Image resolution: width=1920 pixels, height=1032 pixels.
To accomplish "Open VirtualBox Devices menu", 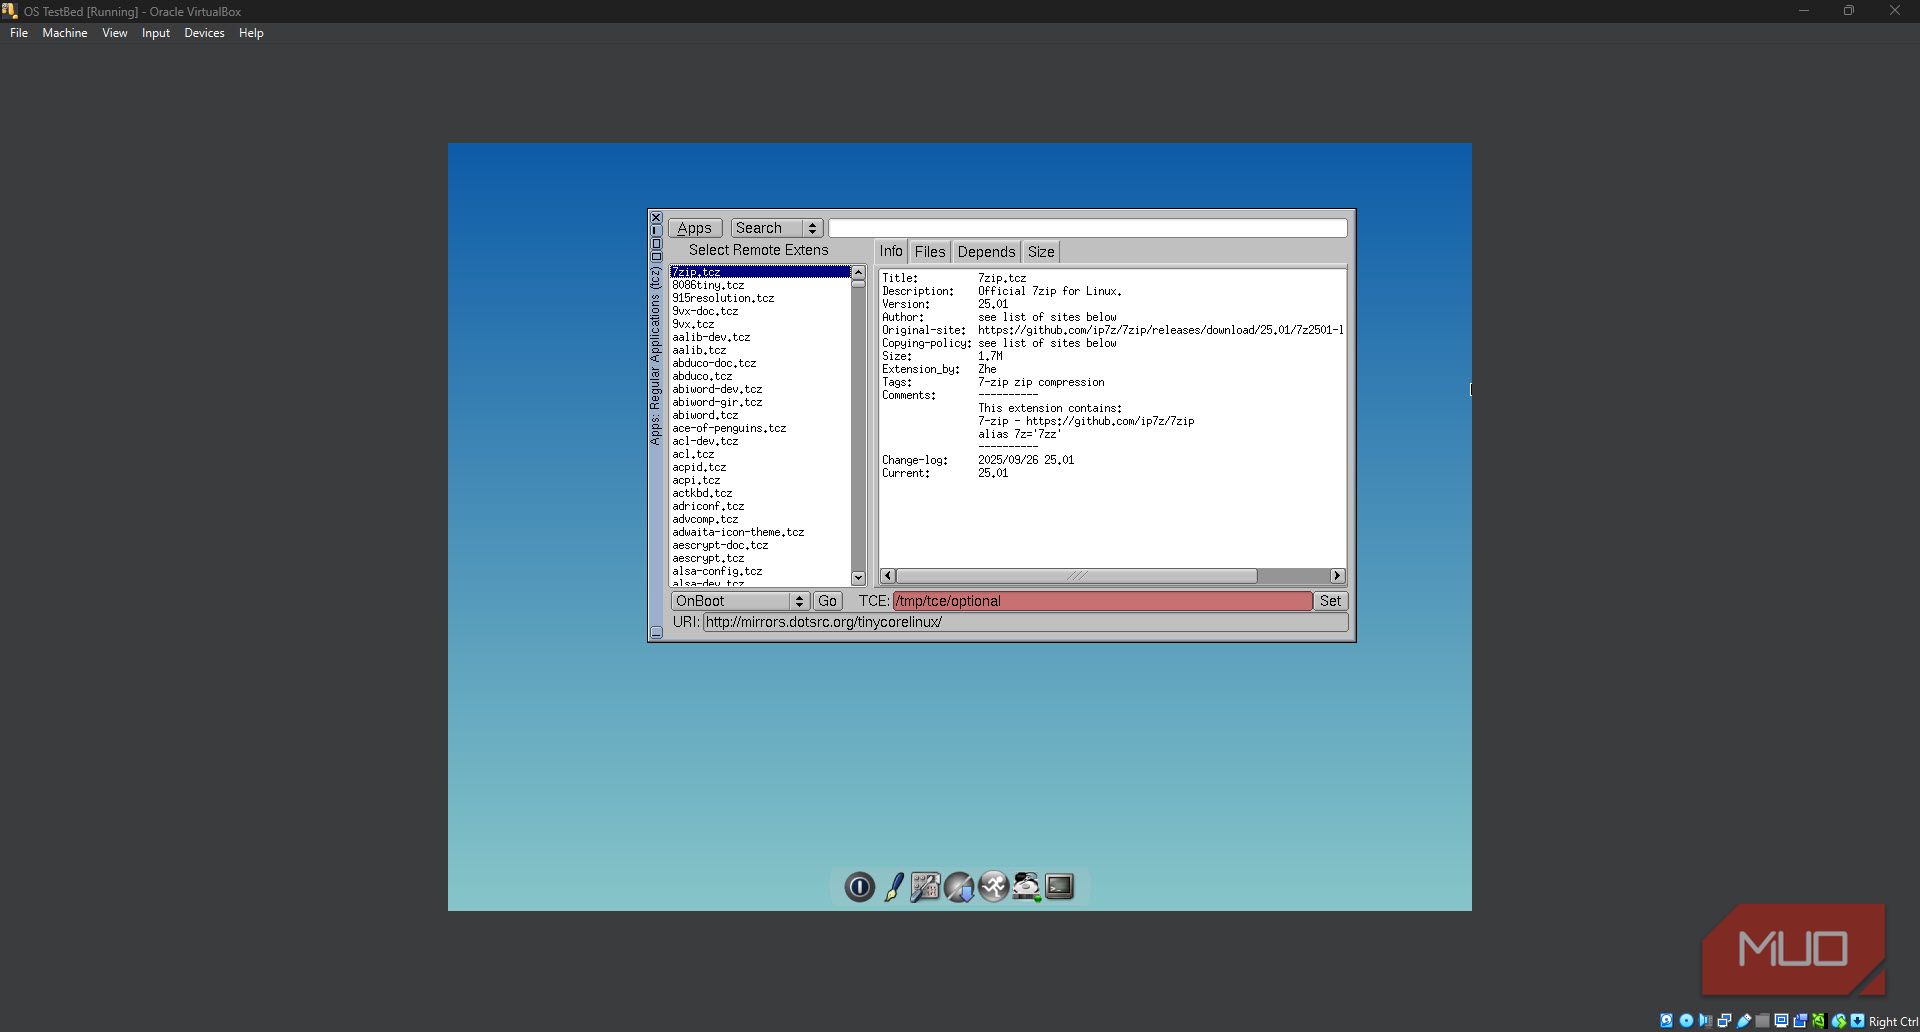I will (x=204, y=33).
